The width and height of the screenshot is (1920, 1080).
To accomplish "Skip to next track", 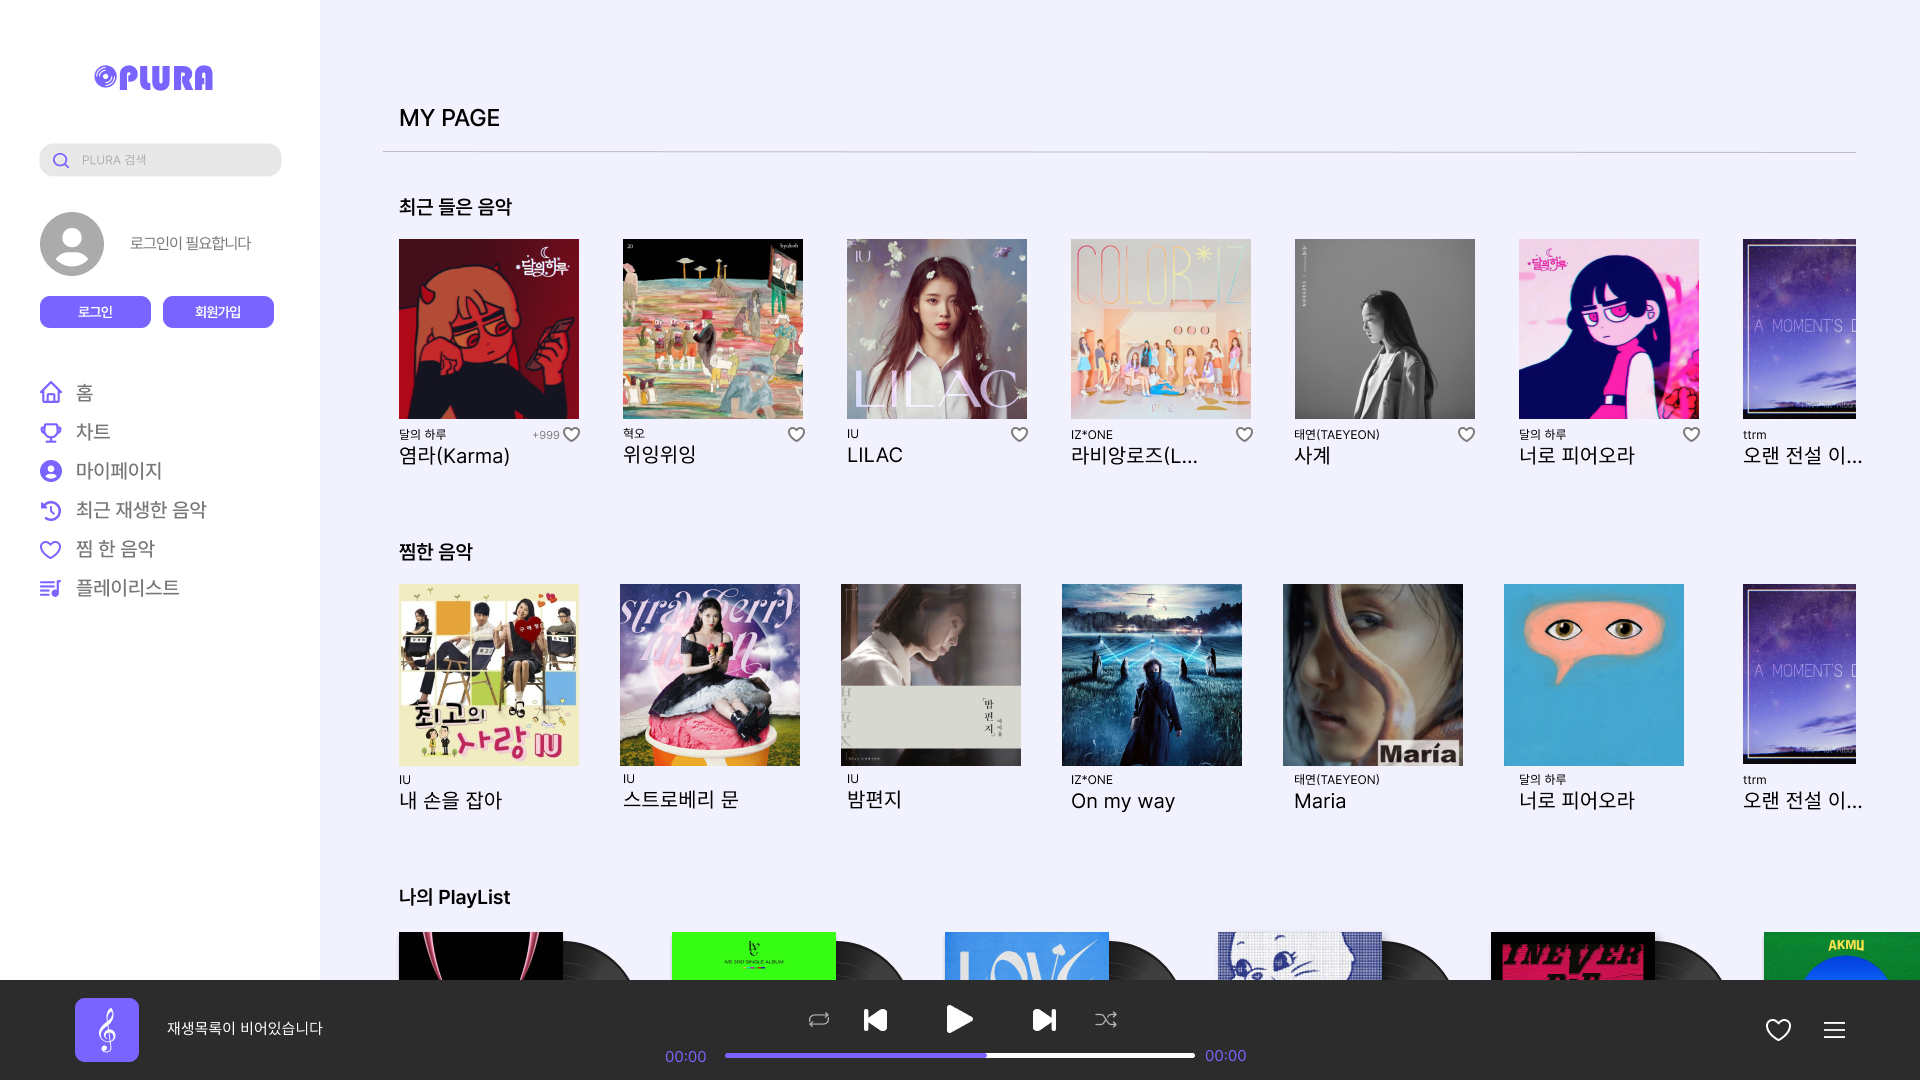I will [x=1044, y=1019].
